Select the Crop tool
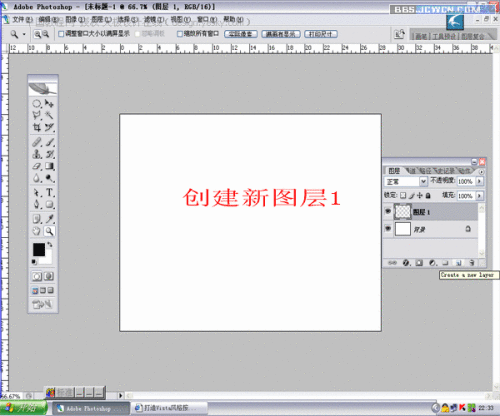Viewport: 500px width, 416px height. tap(37, 127)
